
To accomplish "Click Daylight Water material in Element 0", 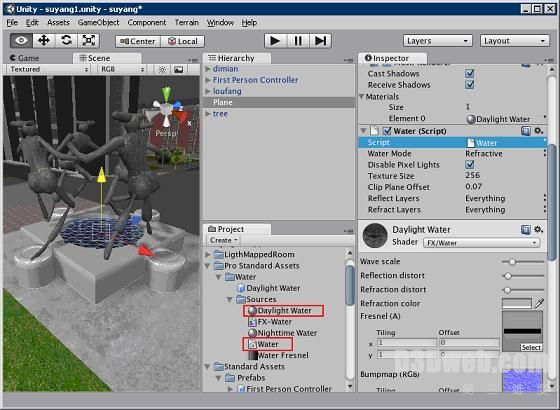I will pyautogui.click(x=504, y=119).
